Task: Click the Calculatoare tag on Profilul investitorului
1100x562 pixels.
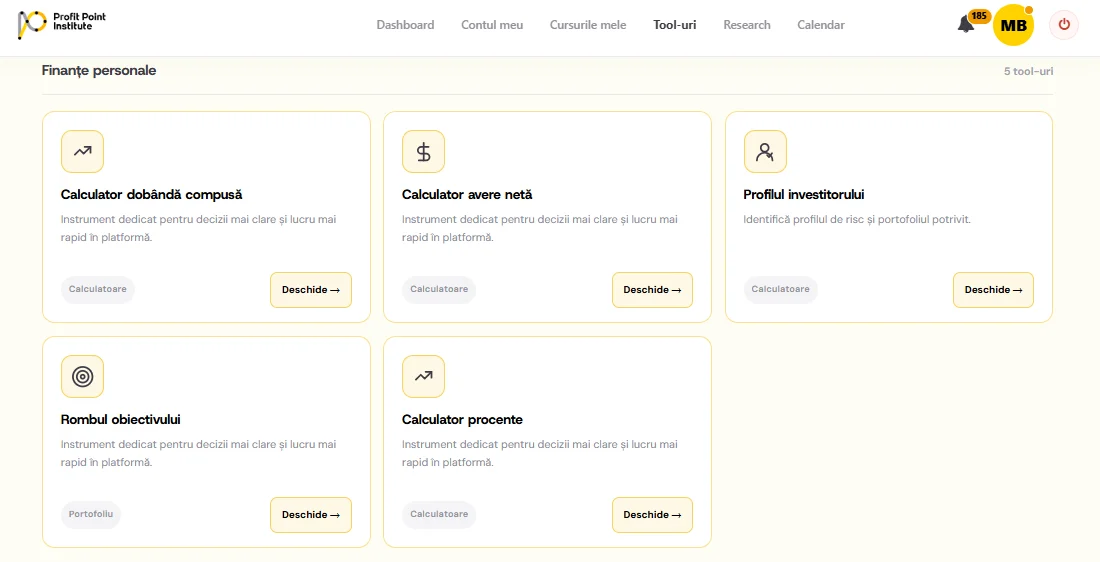Action: pos(781,290)
